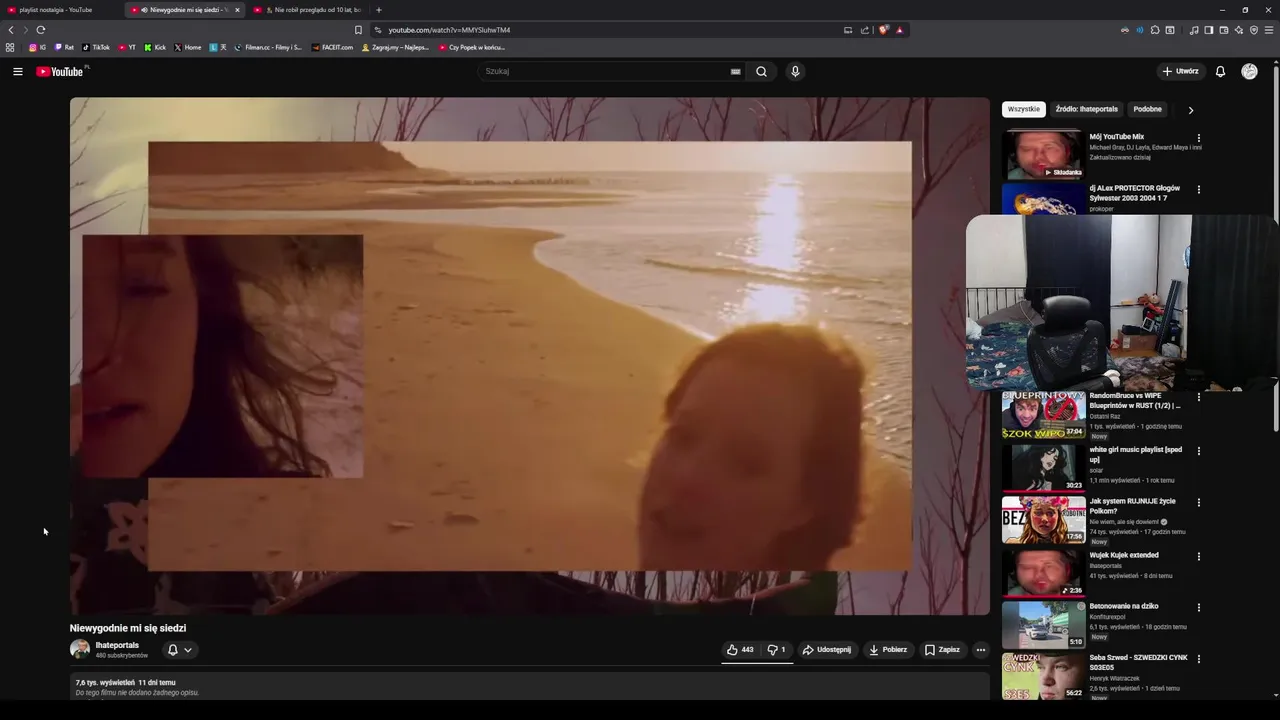Click the search magnifier button

761,71
